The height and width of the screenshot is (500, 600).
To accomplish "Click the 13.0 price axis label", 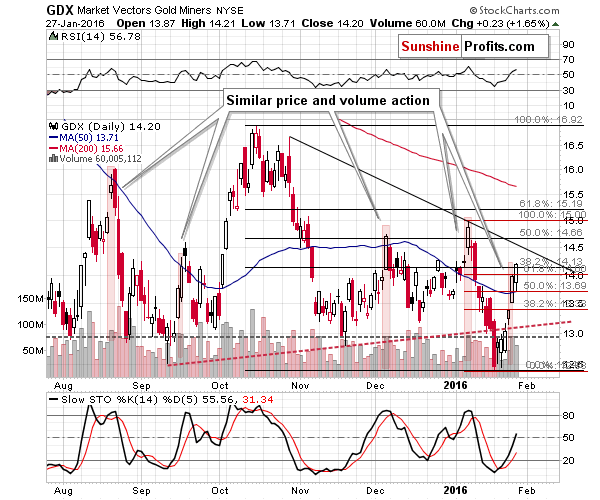I will click(573, 334).
